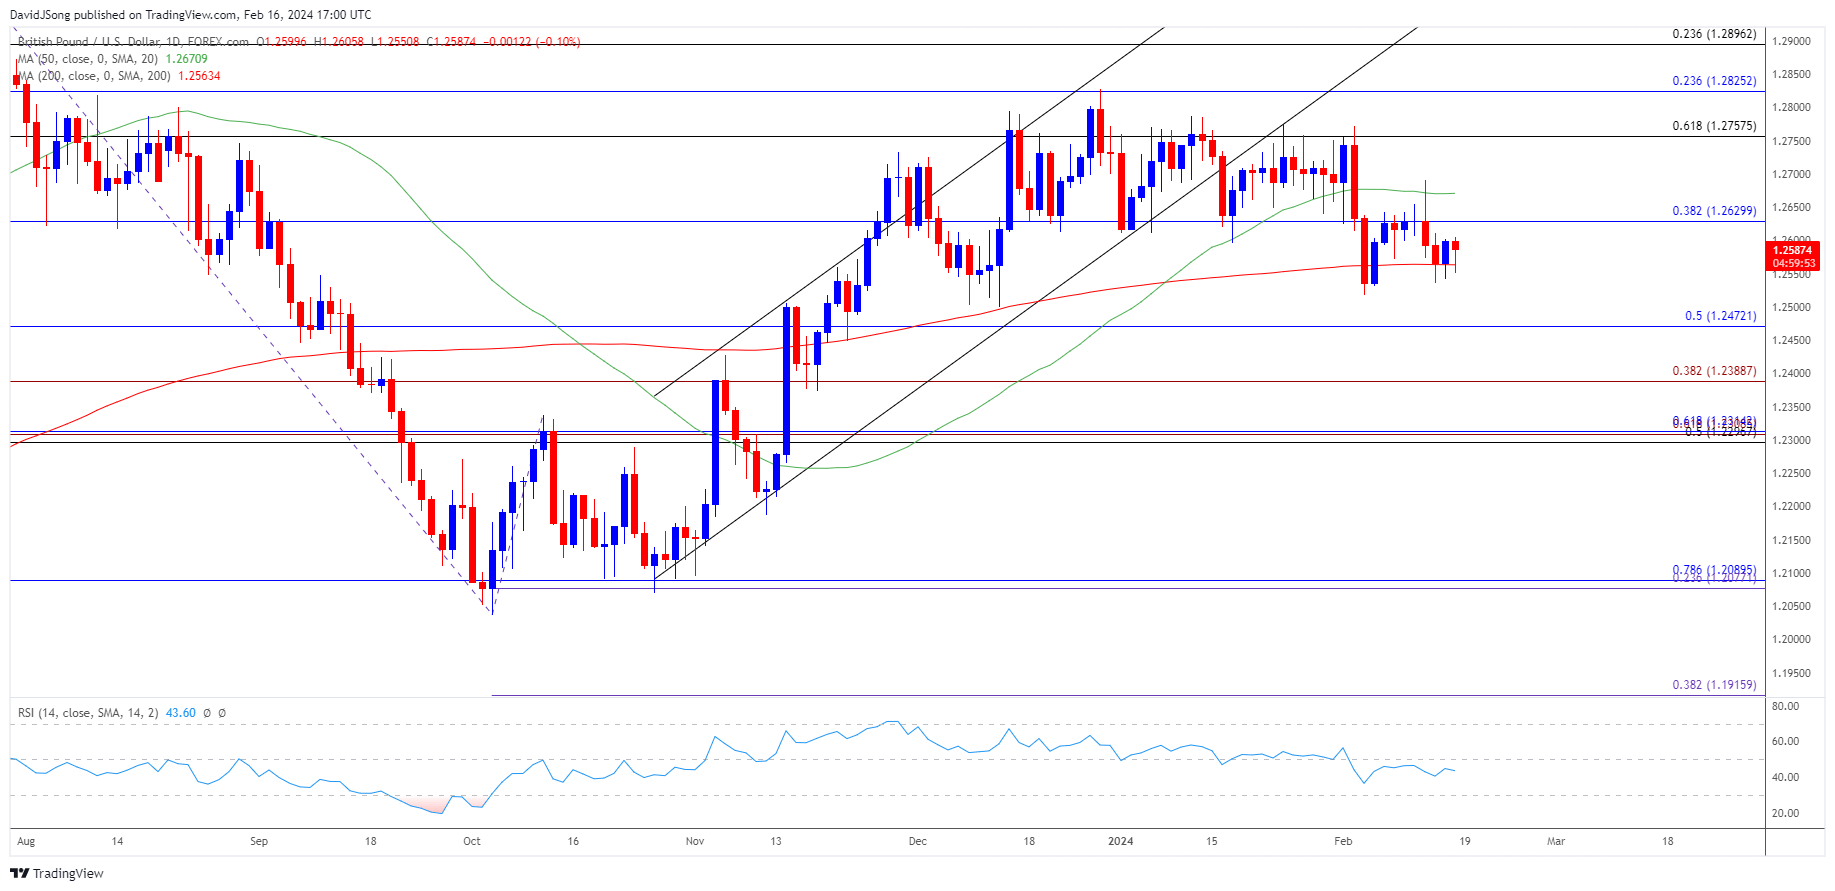The image size is (1835, 891).
Task: Click the Fibonacci 0.382 (1.19159) label
Action: pos(1714,685)
